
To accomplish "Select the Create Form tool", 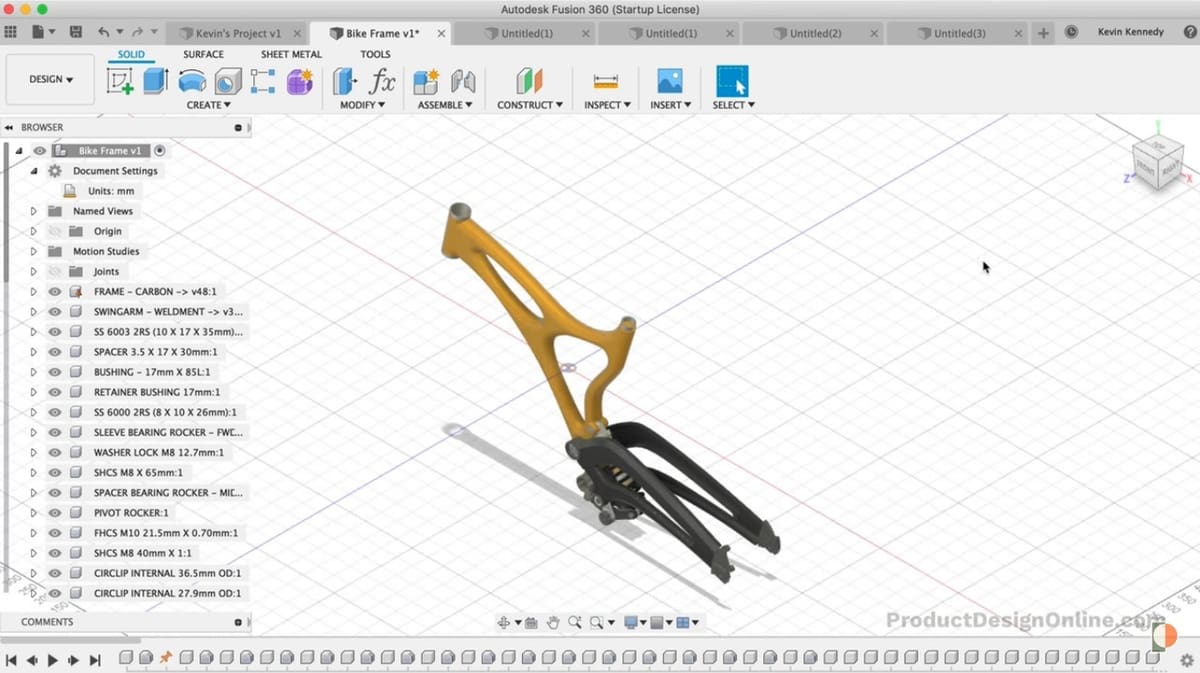I will (x=299, y=81).
